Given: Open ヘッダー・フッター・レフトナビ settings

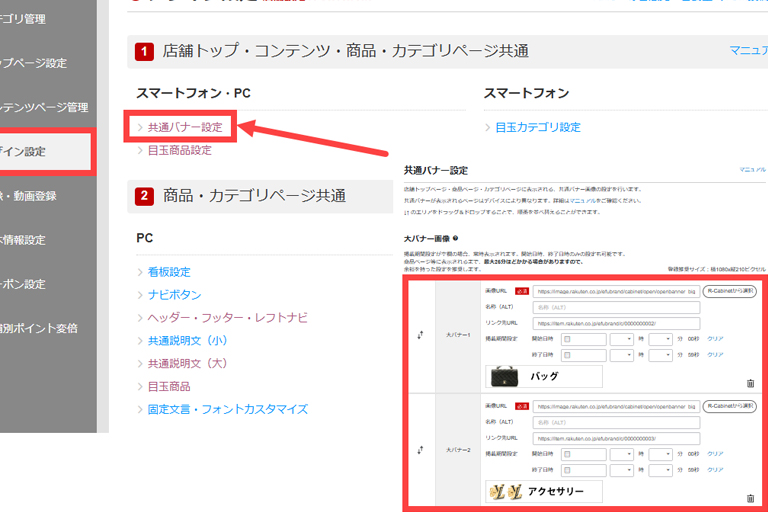Looking at the screenshot, I should tap(228, 317).
